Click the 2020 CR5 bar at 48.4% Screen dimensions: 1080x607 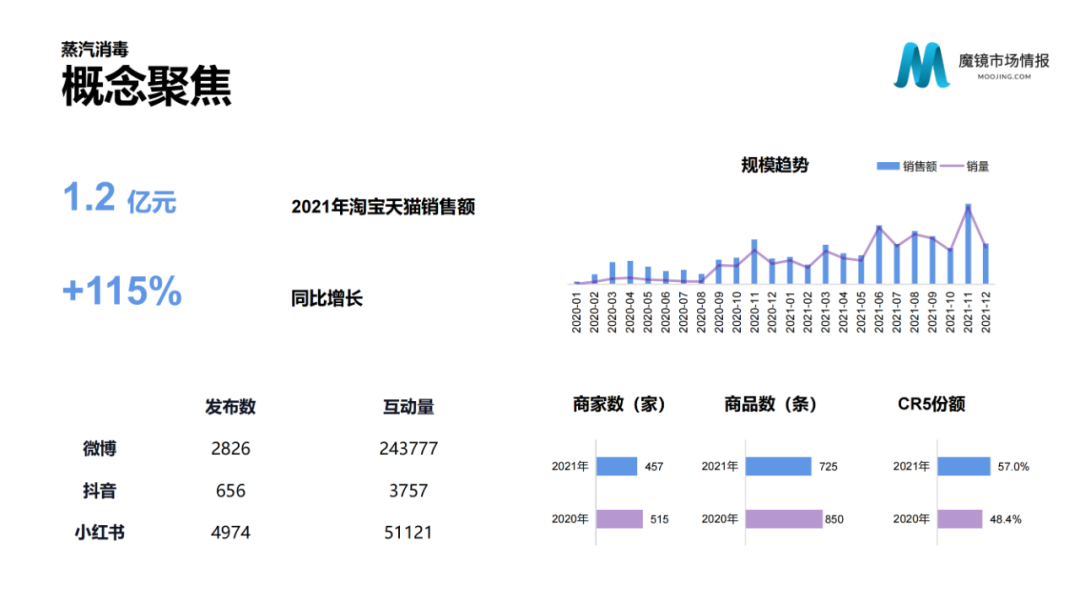click(x=959, y=519)
